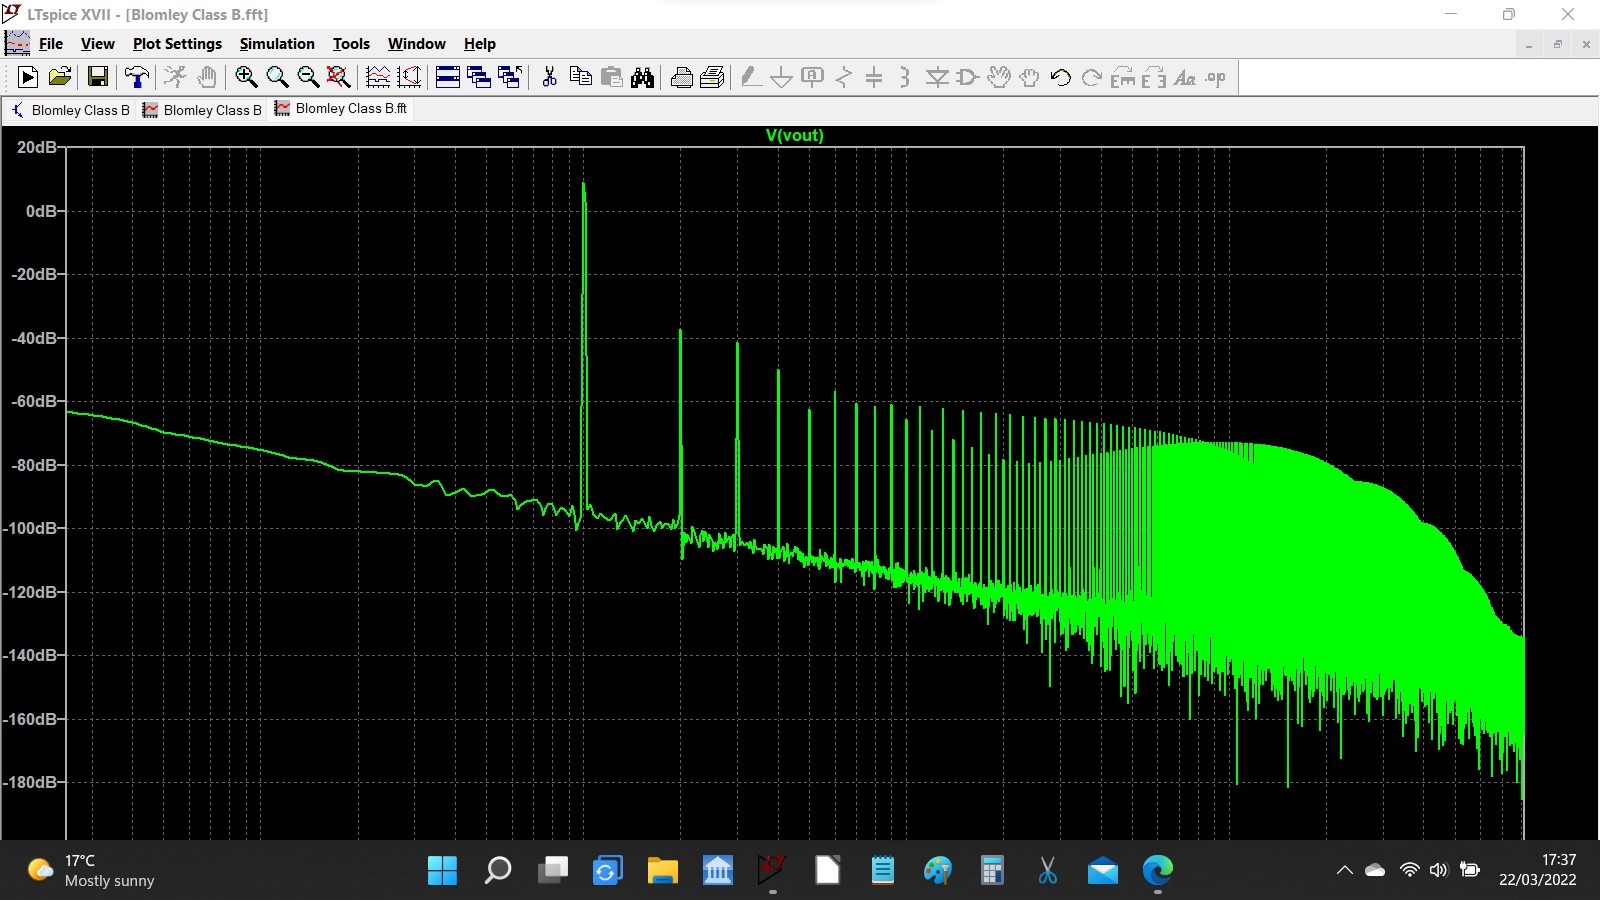Click the Label Net icon
Viewport: 1600px width, 900px height.
(x=813, y=77)
